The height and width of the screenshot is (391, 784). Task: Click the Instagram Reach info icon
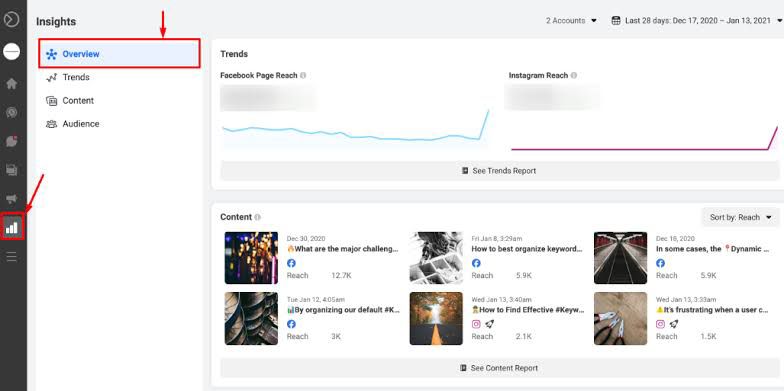[574, 76]
